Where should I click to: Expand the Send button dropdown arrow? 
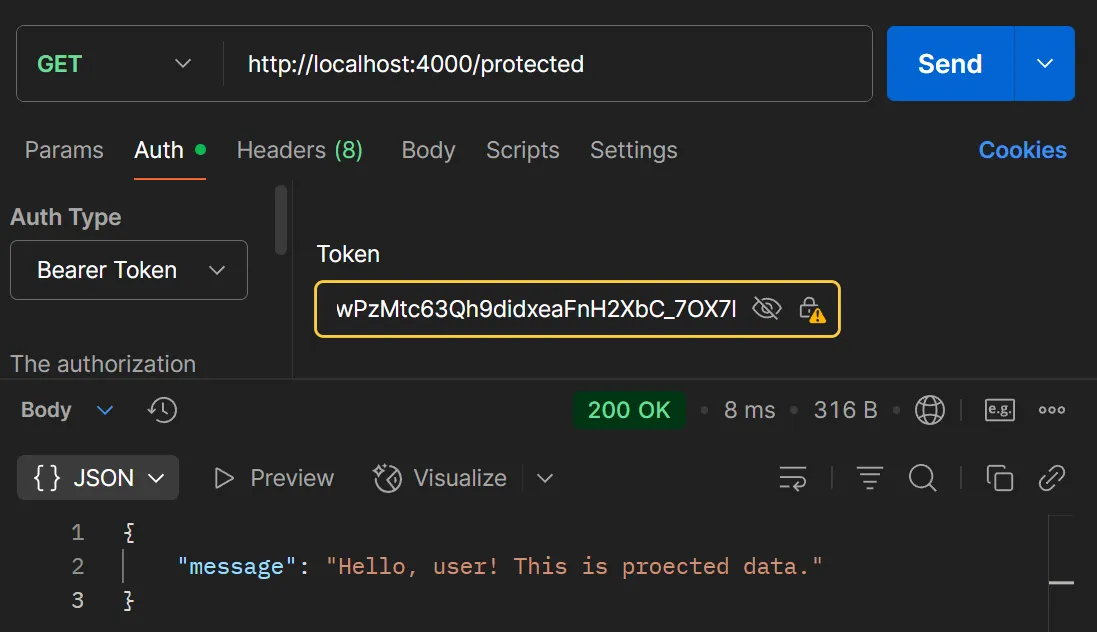[x=1044, y=63]
